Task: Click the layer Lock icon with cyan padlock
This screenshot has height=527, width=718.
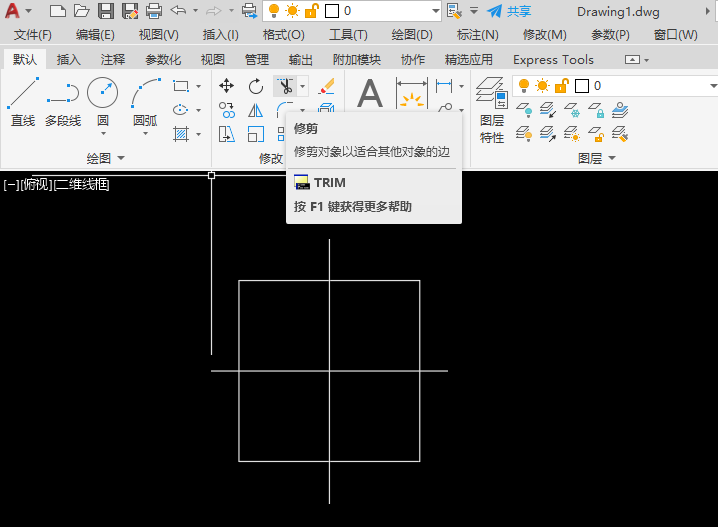Action: [596, 110]
